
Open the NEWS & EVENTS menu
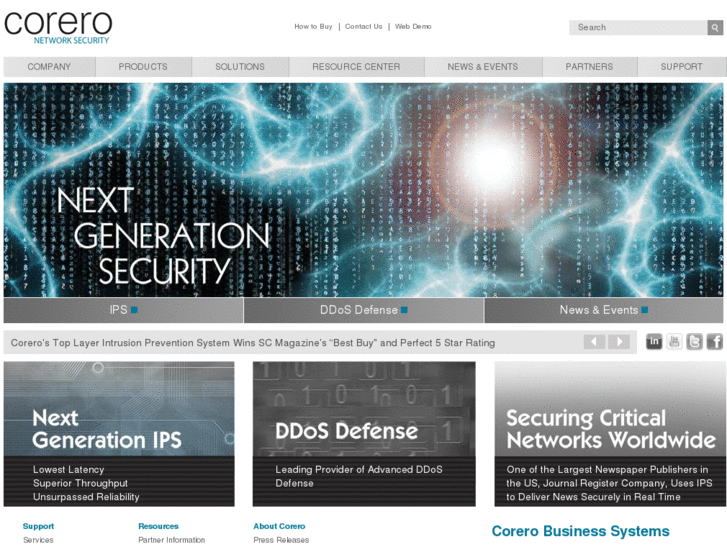pos(483,67)
